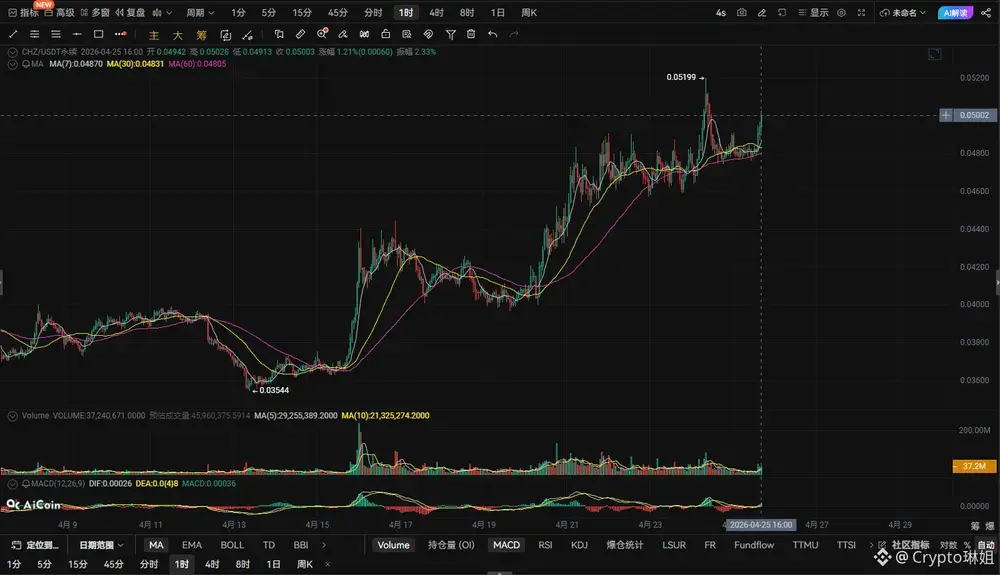Open the 显示 display options menu
Screen dimensions: 1000x575
click(814, 13)
